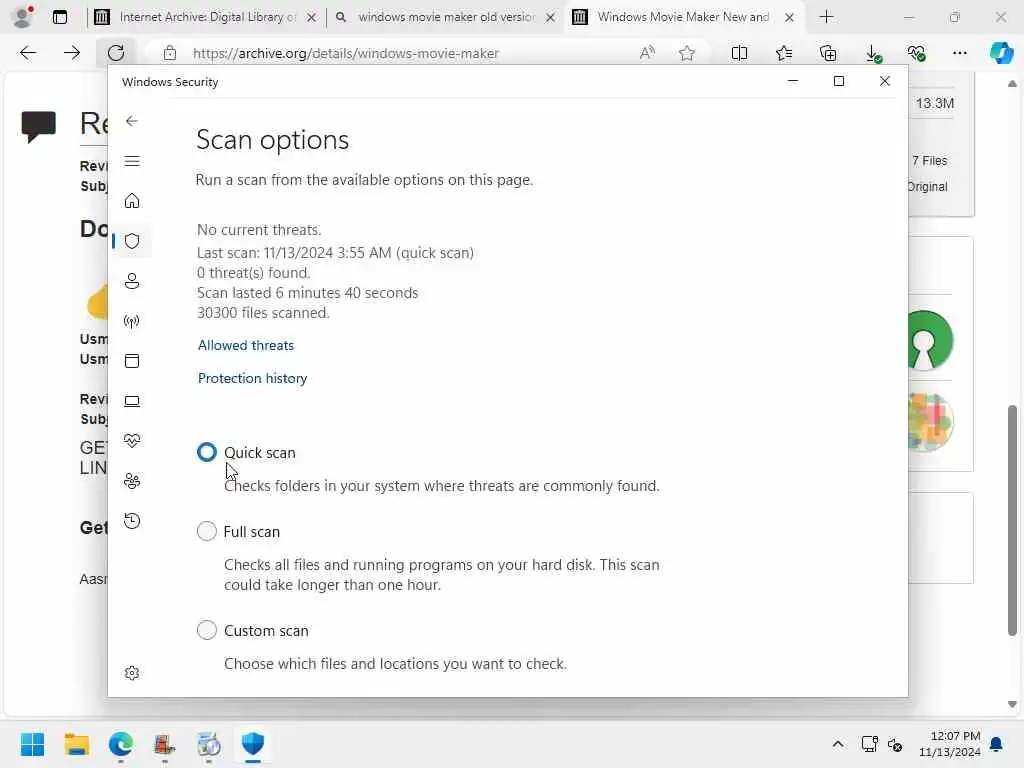Select the Full scan option
The height and width of the screenshot is (768, 1024).
[x=206, y=531]
